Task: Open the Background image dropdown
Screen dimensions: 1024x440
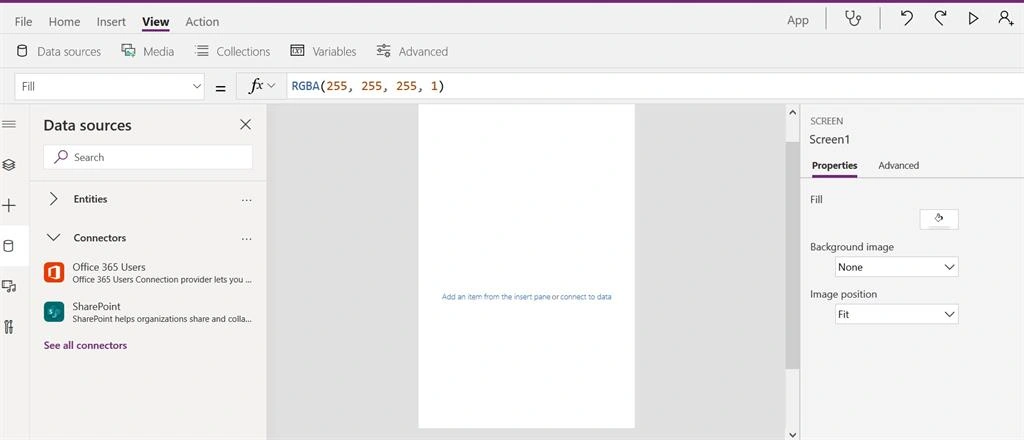Action: [x=897, y=267]
